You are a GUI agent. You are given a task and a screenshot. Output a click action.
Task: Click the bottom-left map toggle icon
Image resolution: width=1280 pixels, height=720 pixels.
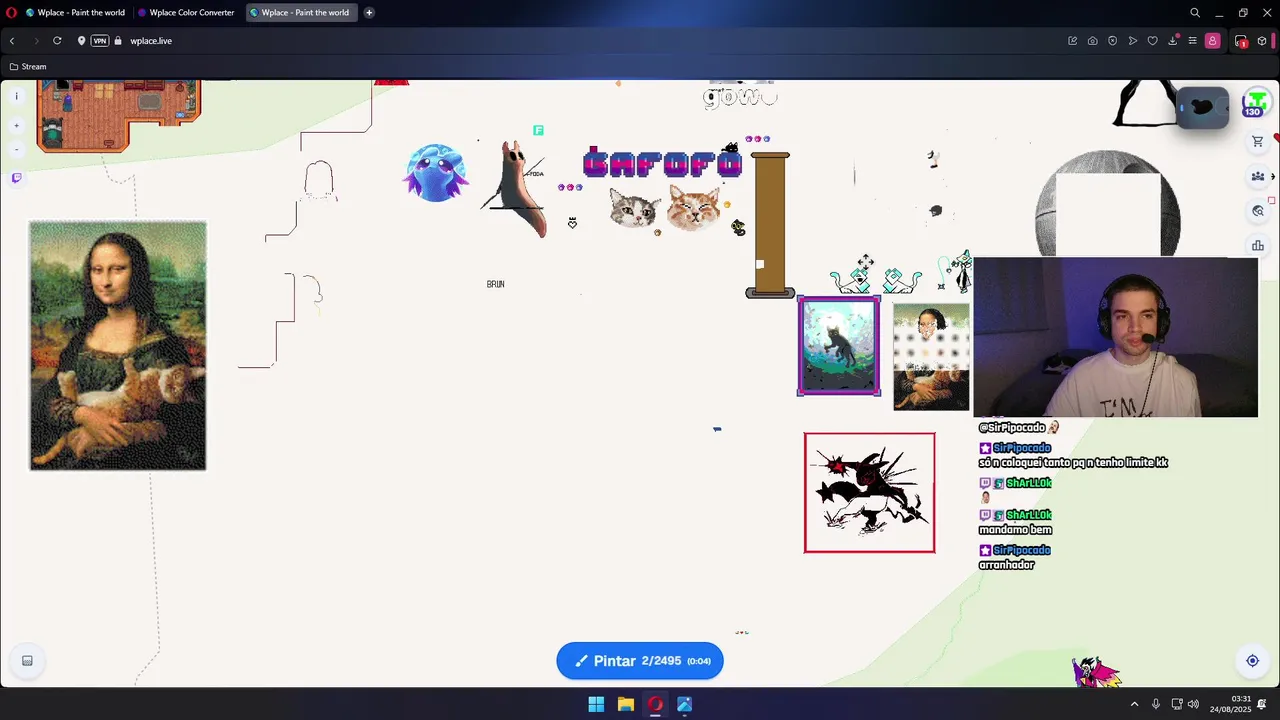27,660
